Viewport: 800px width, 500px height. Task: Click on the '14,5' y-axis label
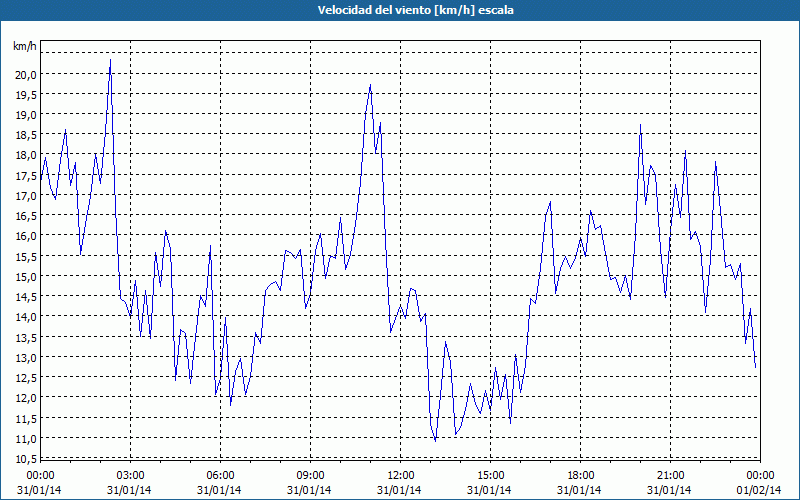[x=27, y=297]
